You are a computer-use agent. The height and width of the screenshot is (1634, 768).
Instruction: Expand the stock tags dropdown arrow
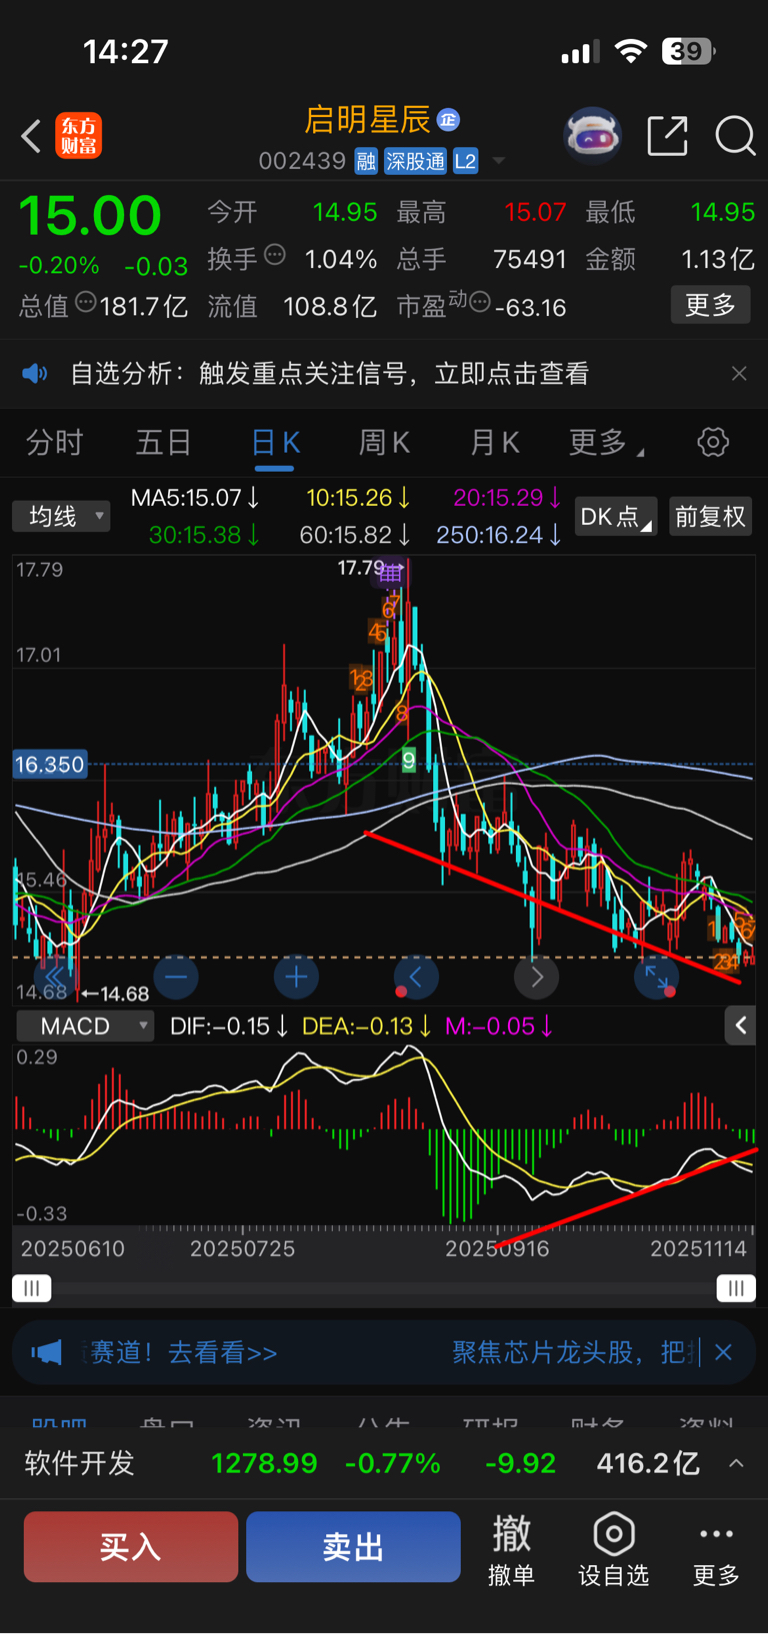point(498,161)
